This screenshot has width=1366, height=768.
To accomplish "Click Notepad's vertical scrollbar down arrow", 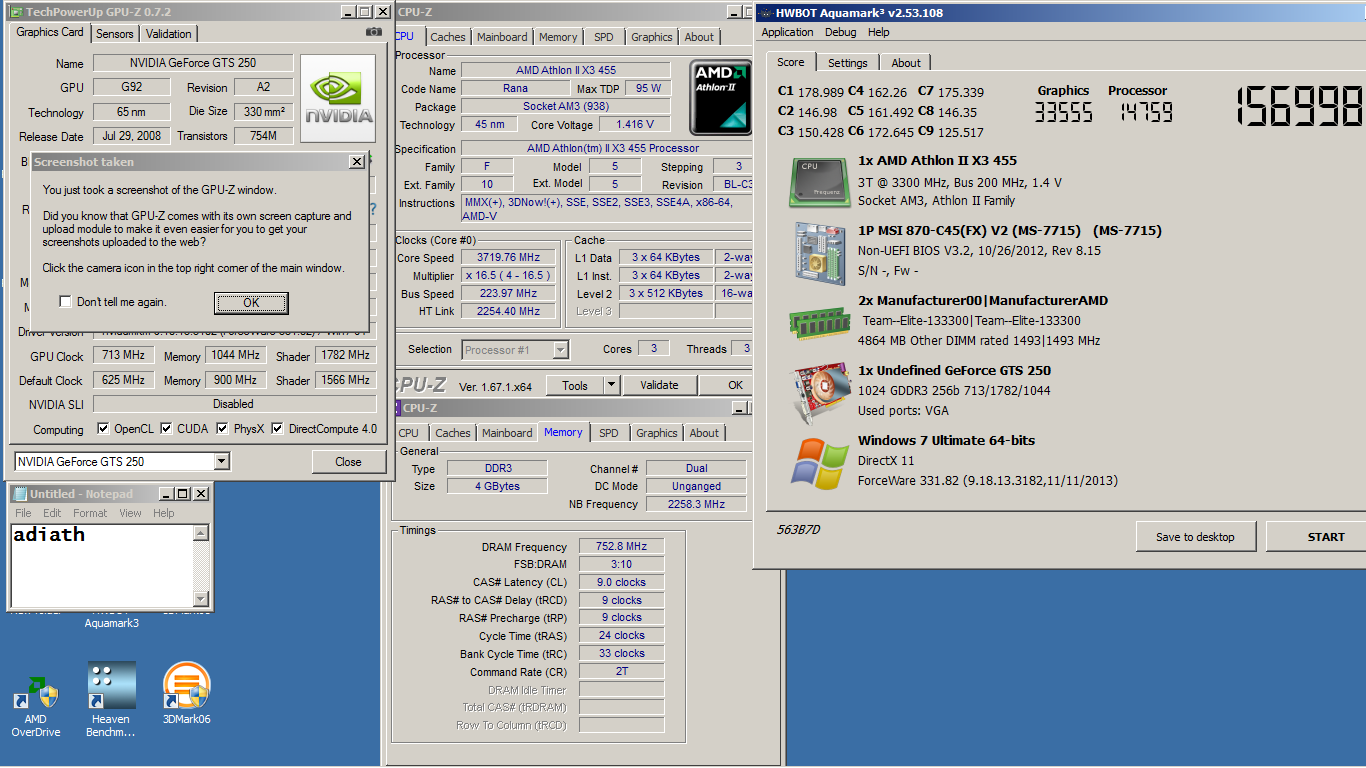I will pos(201,598).
